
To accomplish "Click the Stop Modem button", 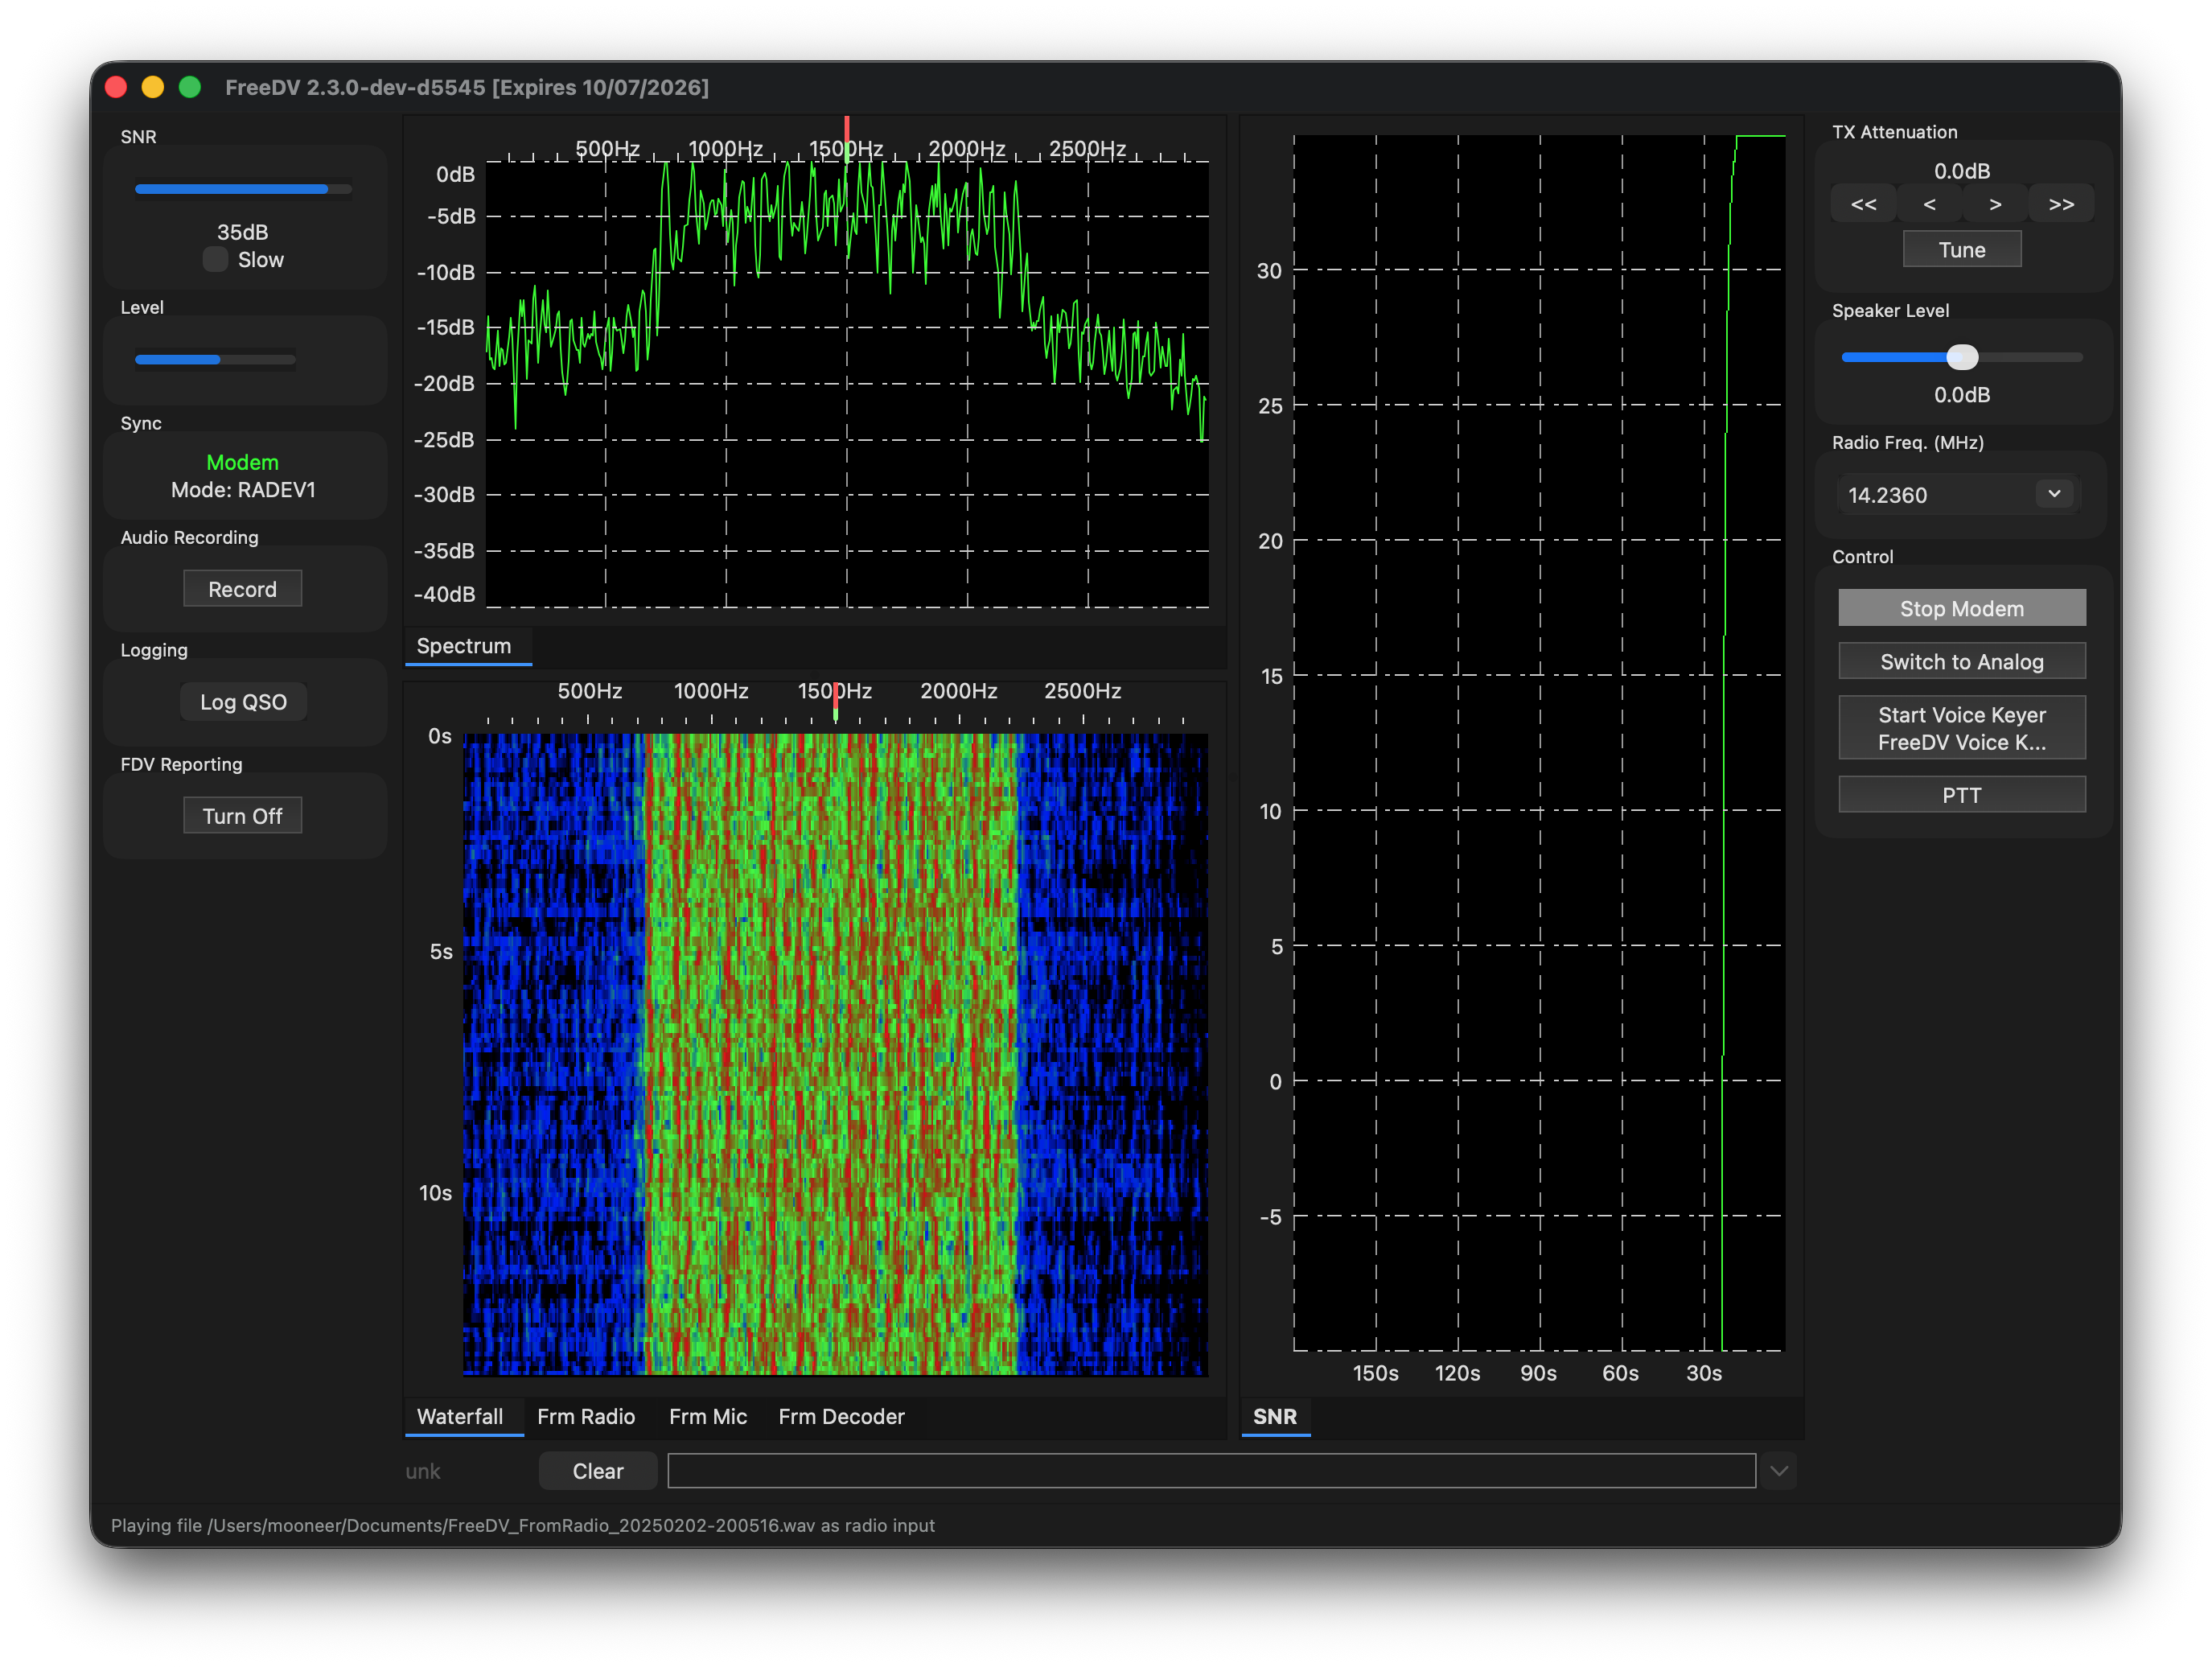I will [x=1961, y=608].
